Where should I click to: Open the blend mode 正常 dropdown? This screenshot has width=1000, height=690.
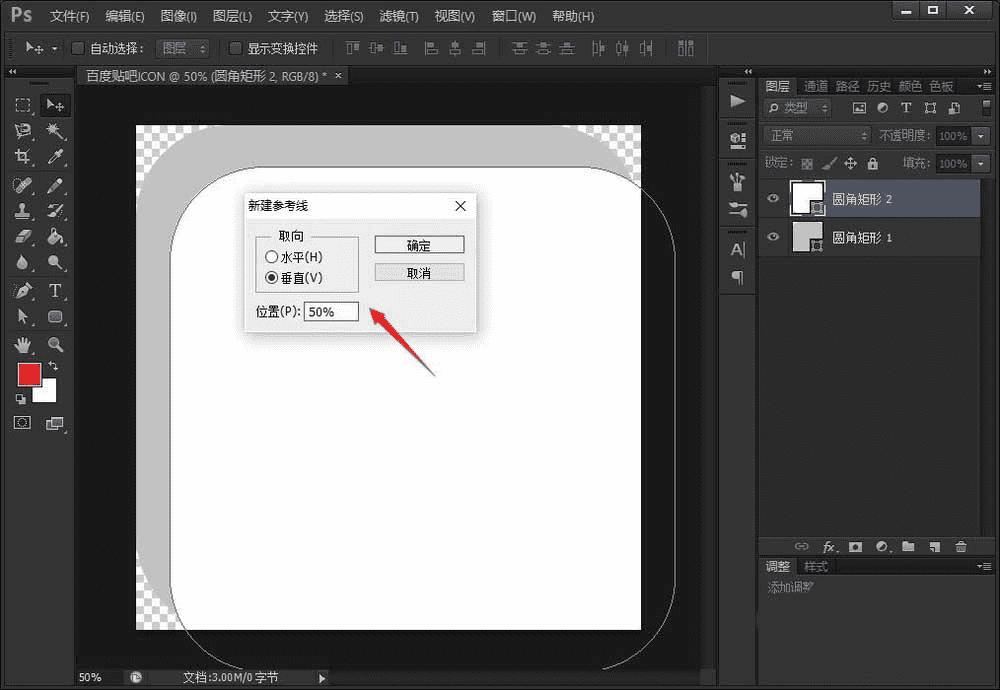tap(817, 135)
